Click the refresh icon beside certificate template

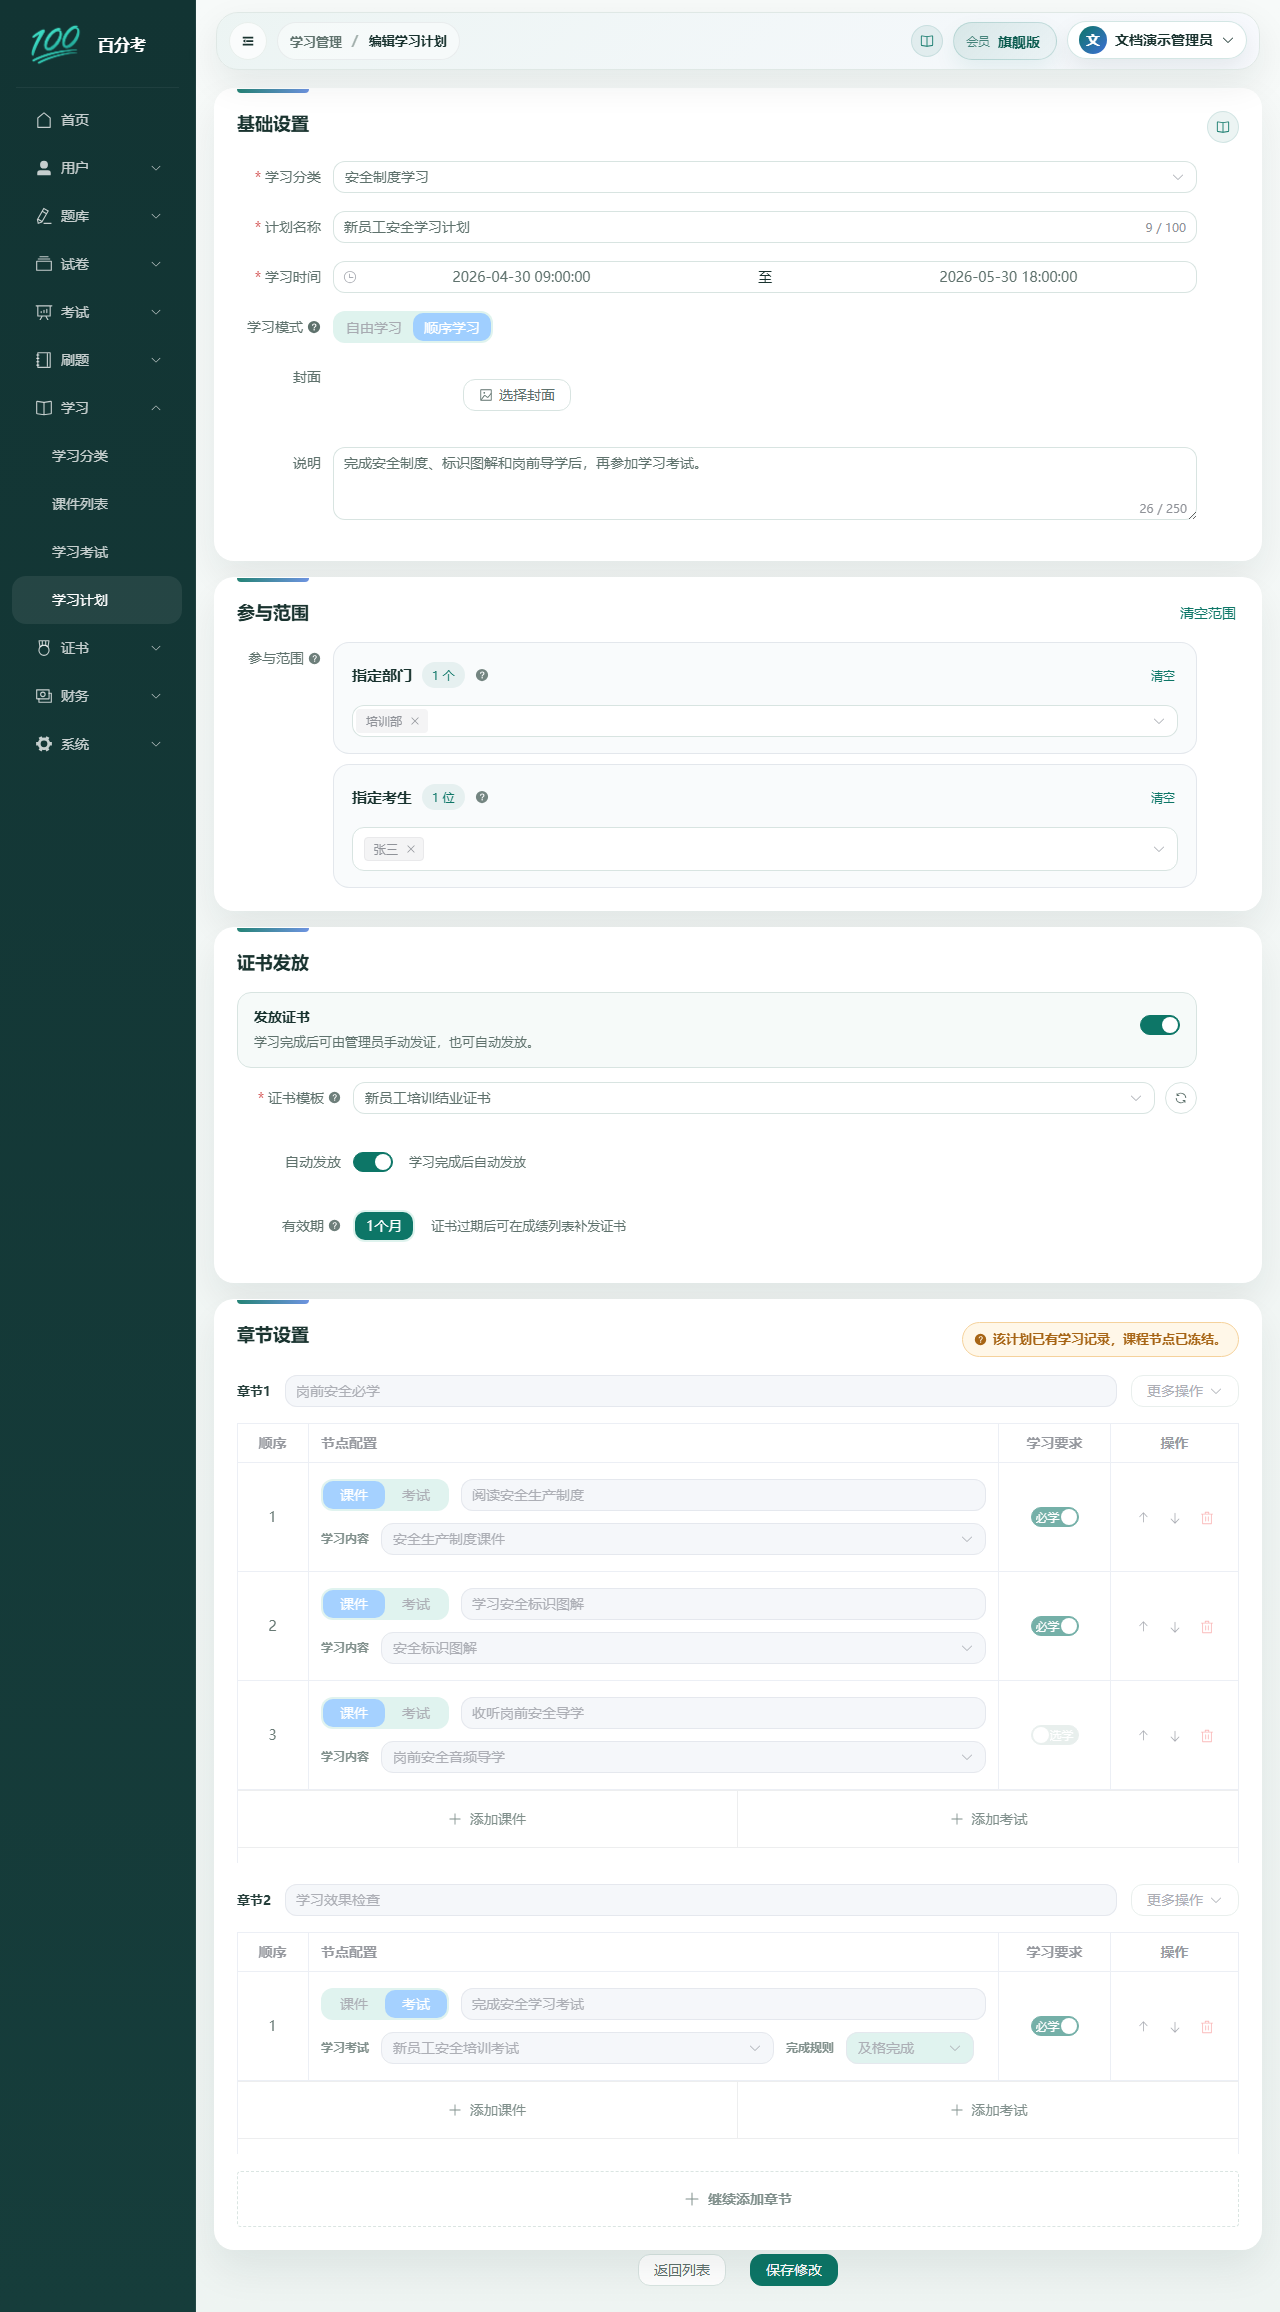[x=1181, y=1098]
